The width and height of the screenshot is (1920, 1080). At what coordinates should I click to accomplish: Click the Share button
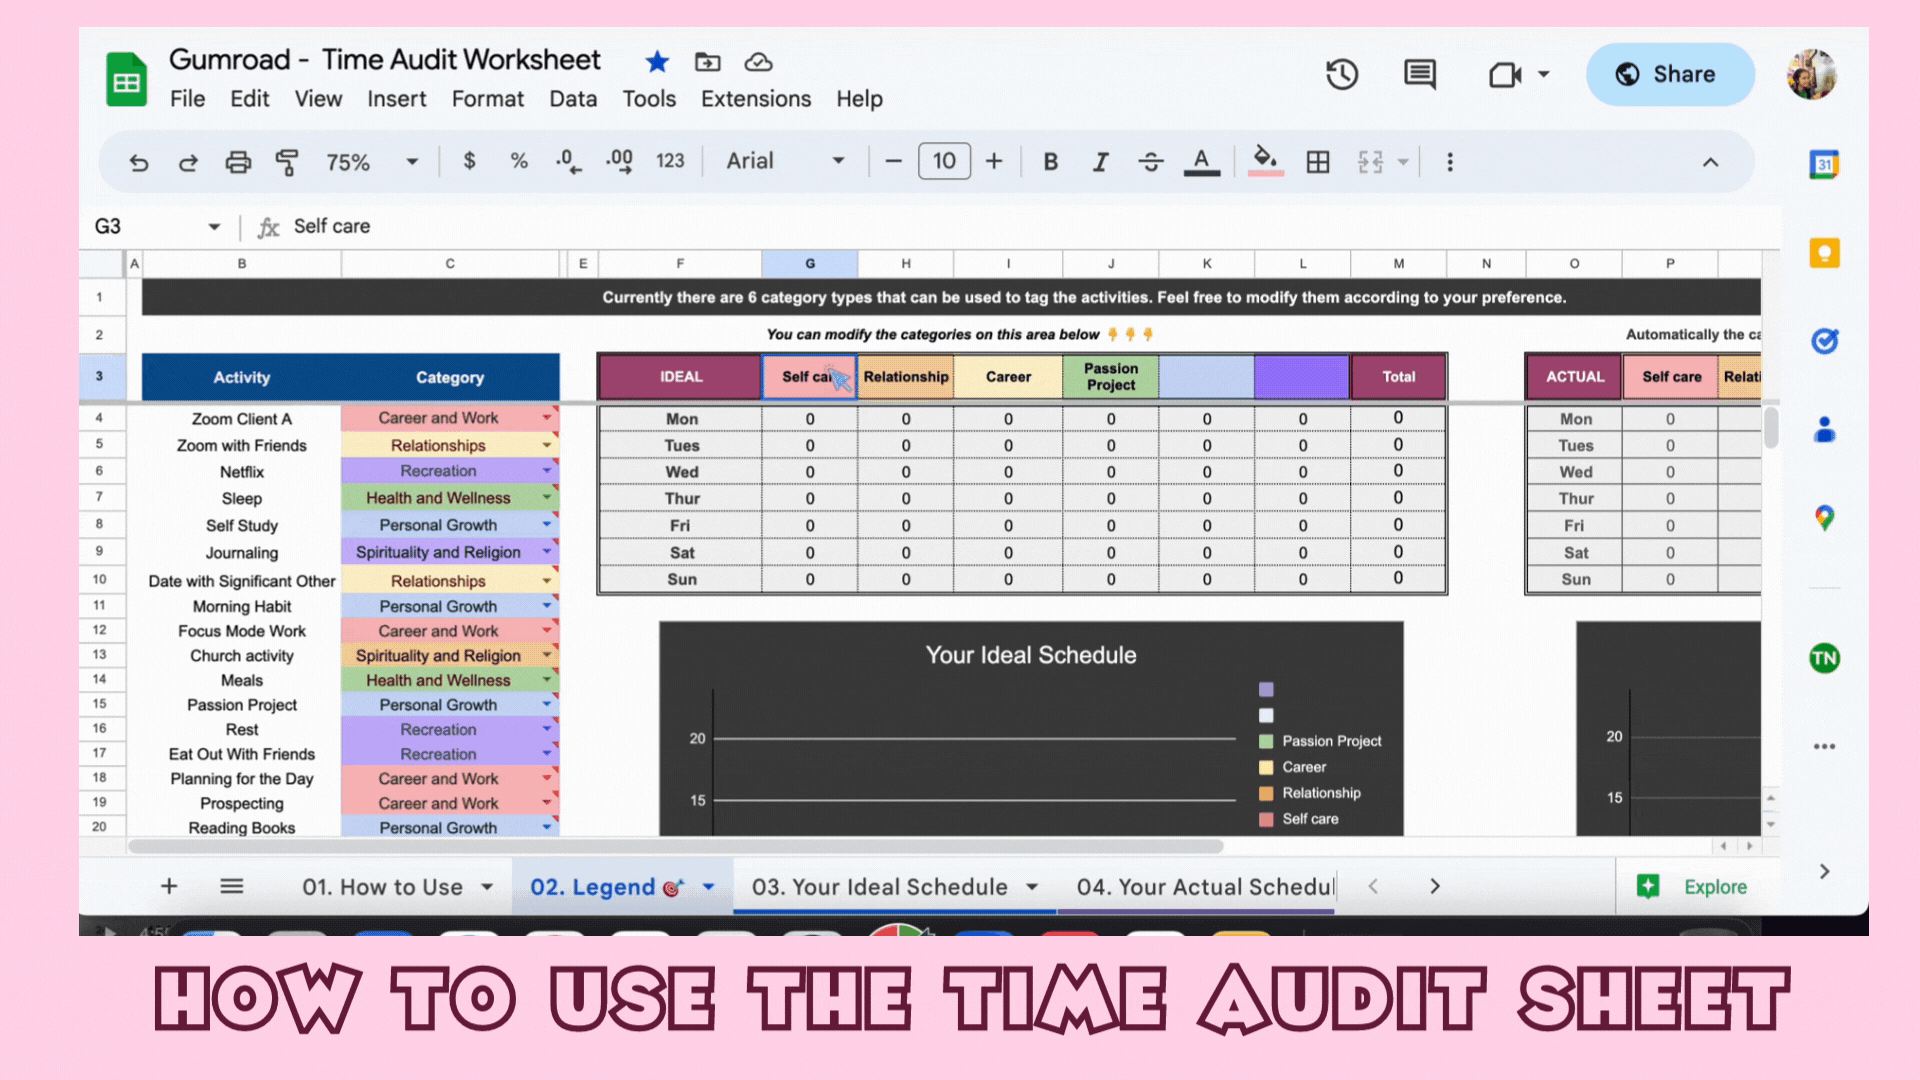pyautogui.click(x=1669, y=75)
